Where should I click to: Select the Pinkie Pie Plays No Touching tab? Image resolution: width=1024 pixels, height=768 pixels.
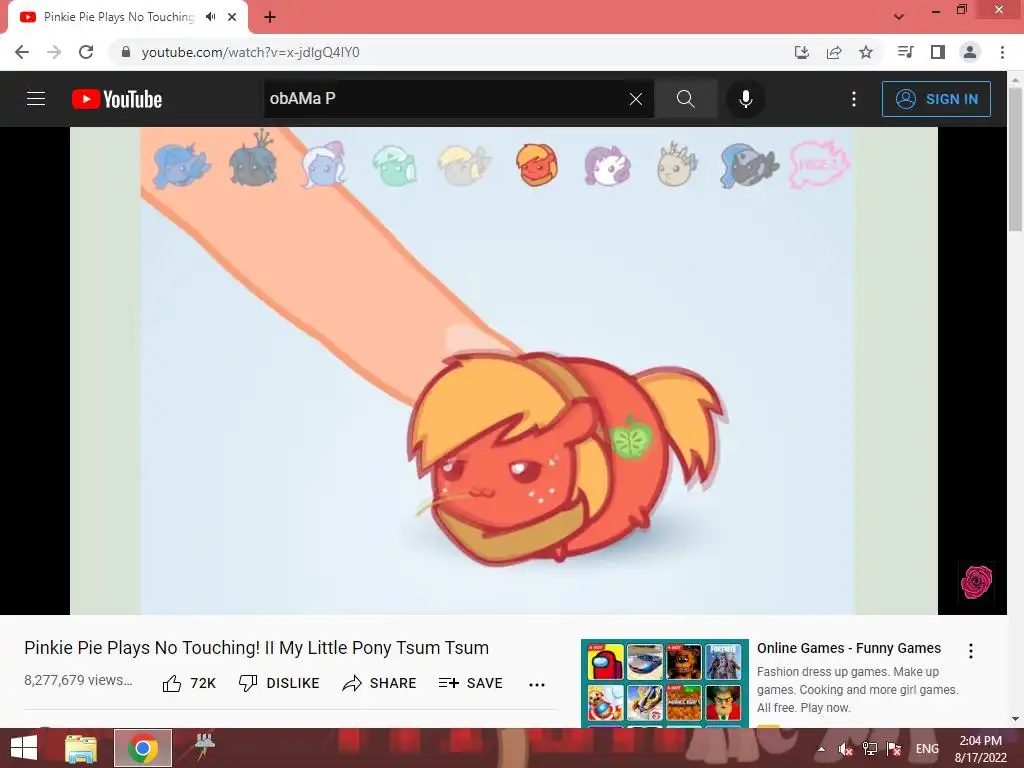point(120,17)
